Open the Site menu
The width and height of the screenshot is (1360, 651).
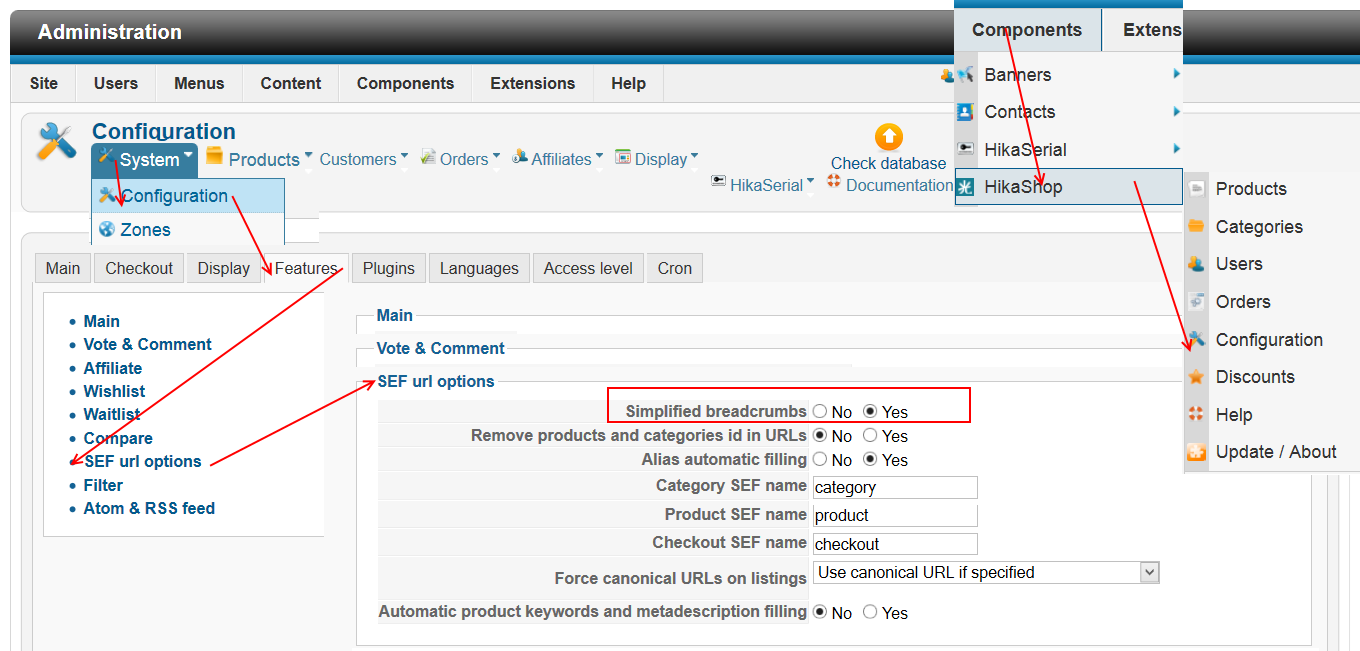tap(44, 84)
